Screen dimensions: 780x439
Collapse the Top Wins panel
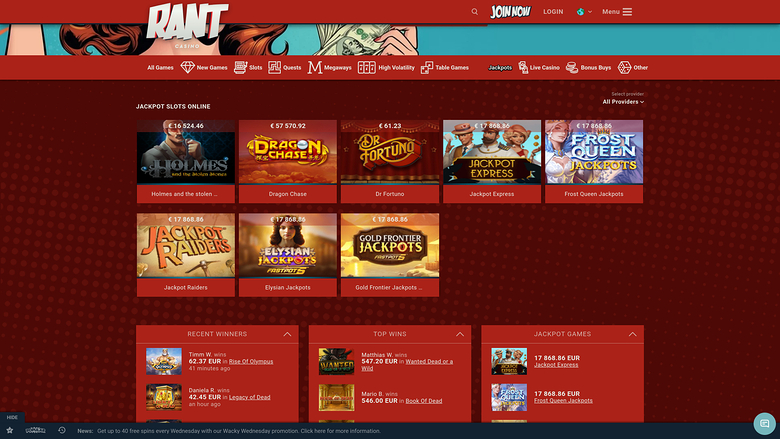pos(460,334)
